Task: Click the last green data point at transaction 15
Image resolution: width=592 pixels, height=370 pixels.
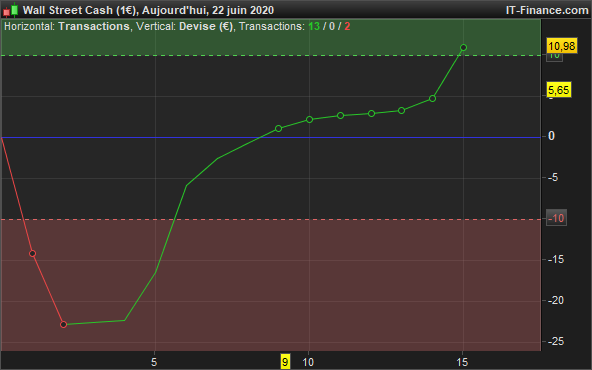Action: (463, 48)
